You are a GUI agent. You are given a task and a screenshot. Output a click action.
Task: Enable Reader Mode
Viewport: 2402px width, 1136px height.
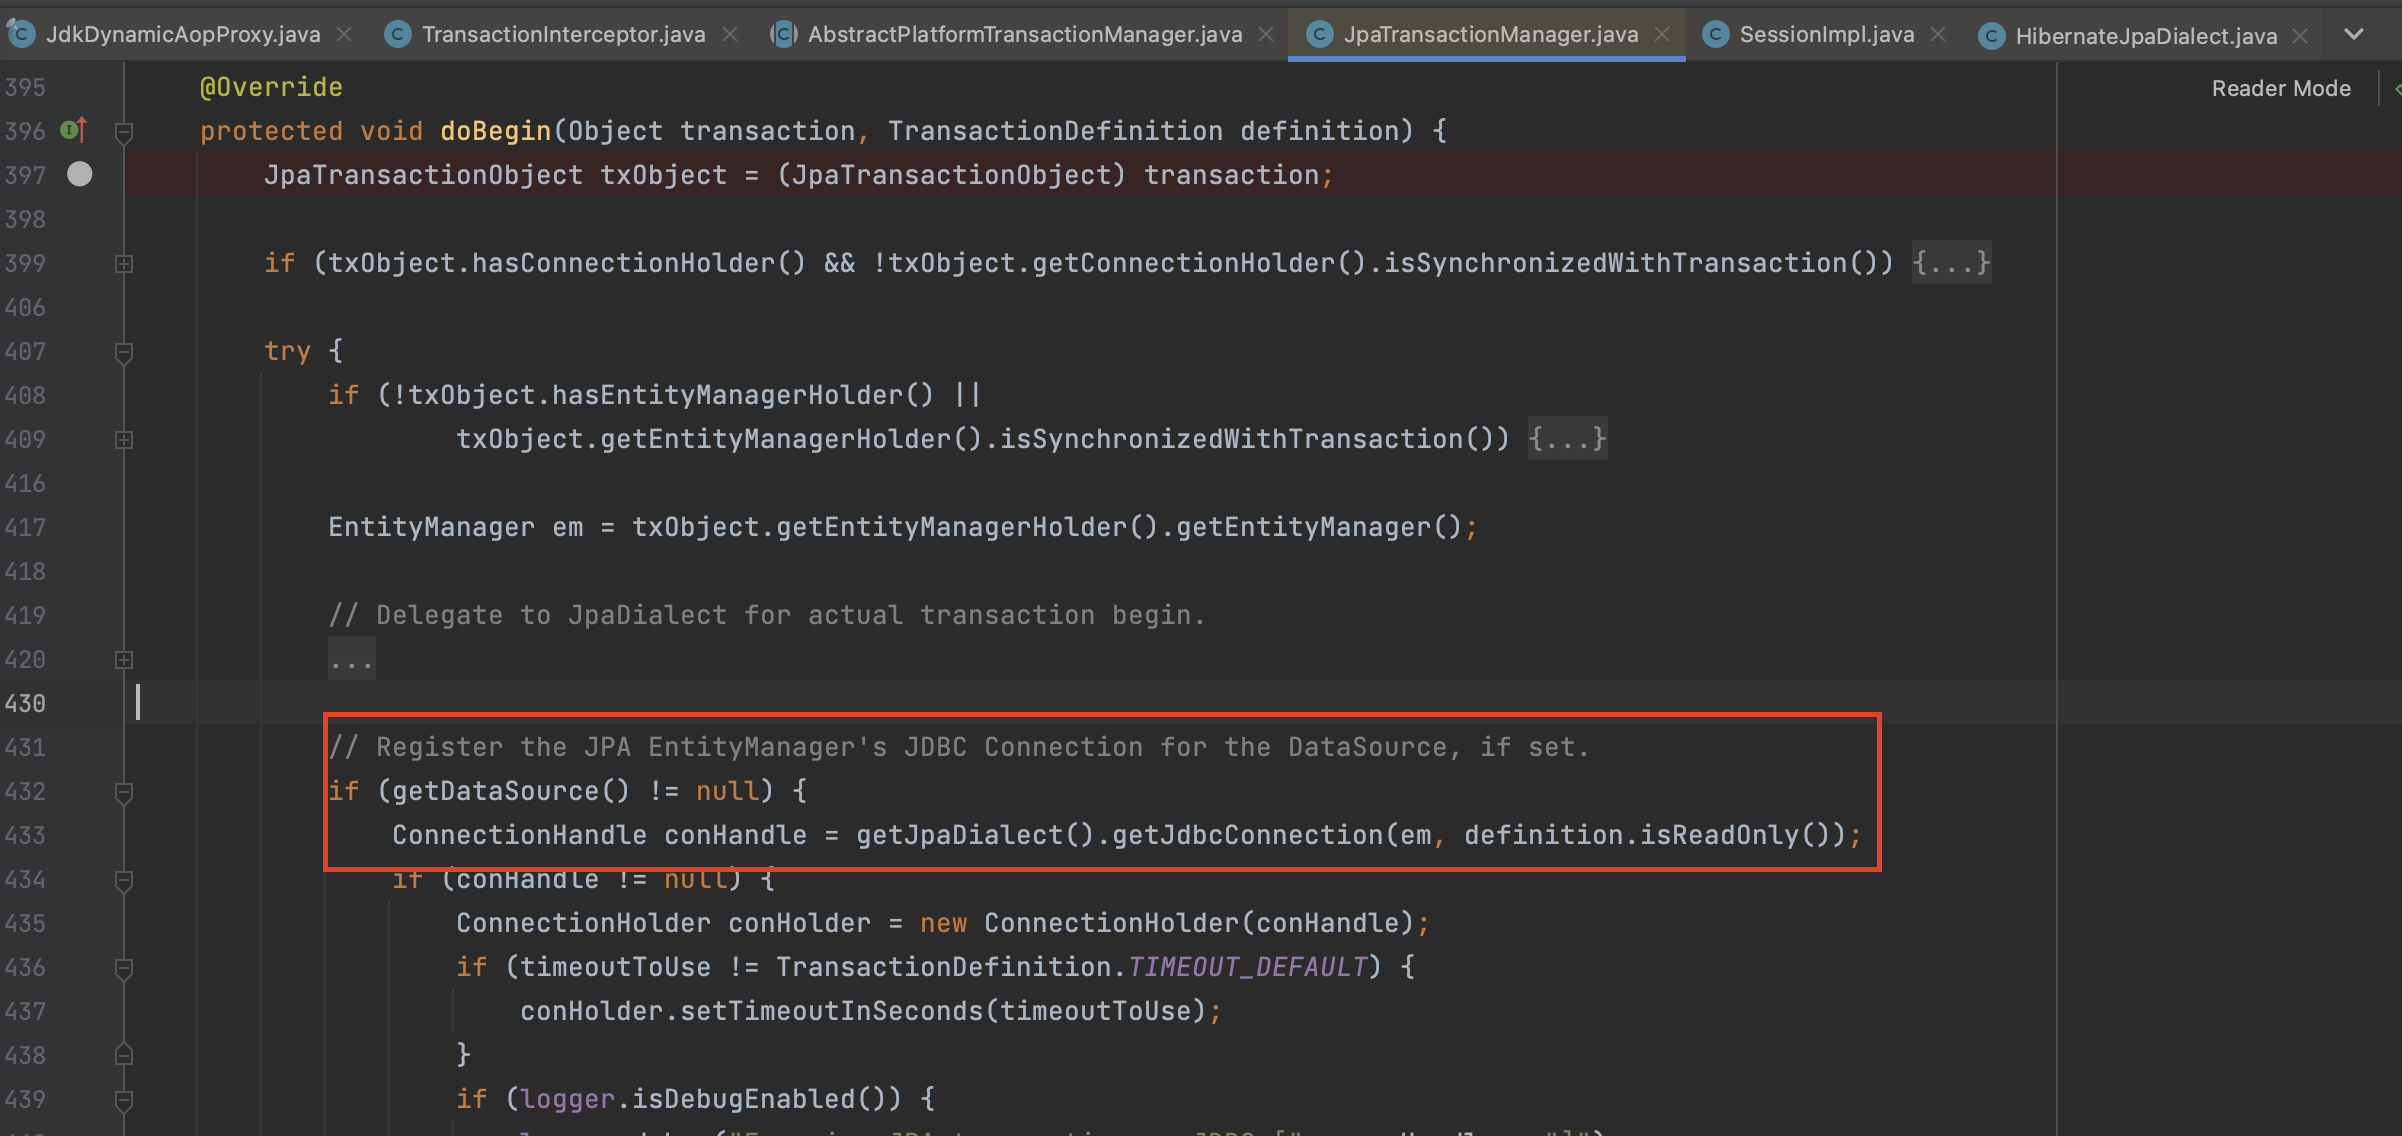pos(2280,88)
